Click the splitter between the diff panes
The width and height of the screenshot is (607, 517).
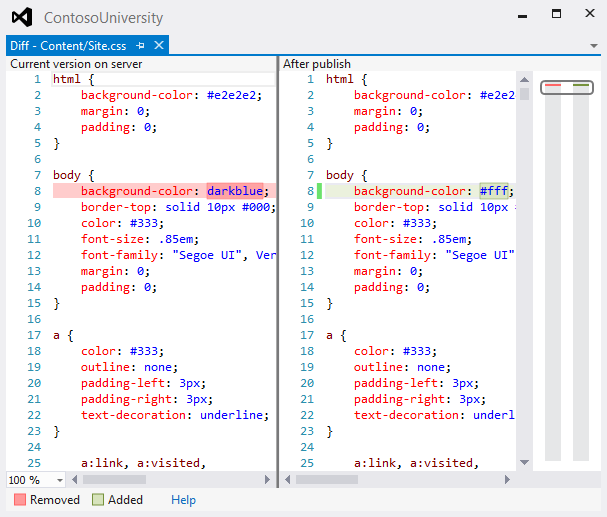click(277, 270)
